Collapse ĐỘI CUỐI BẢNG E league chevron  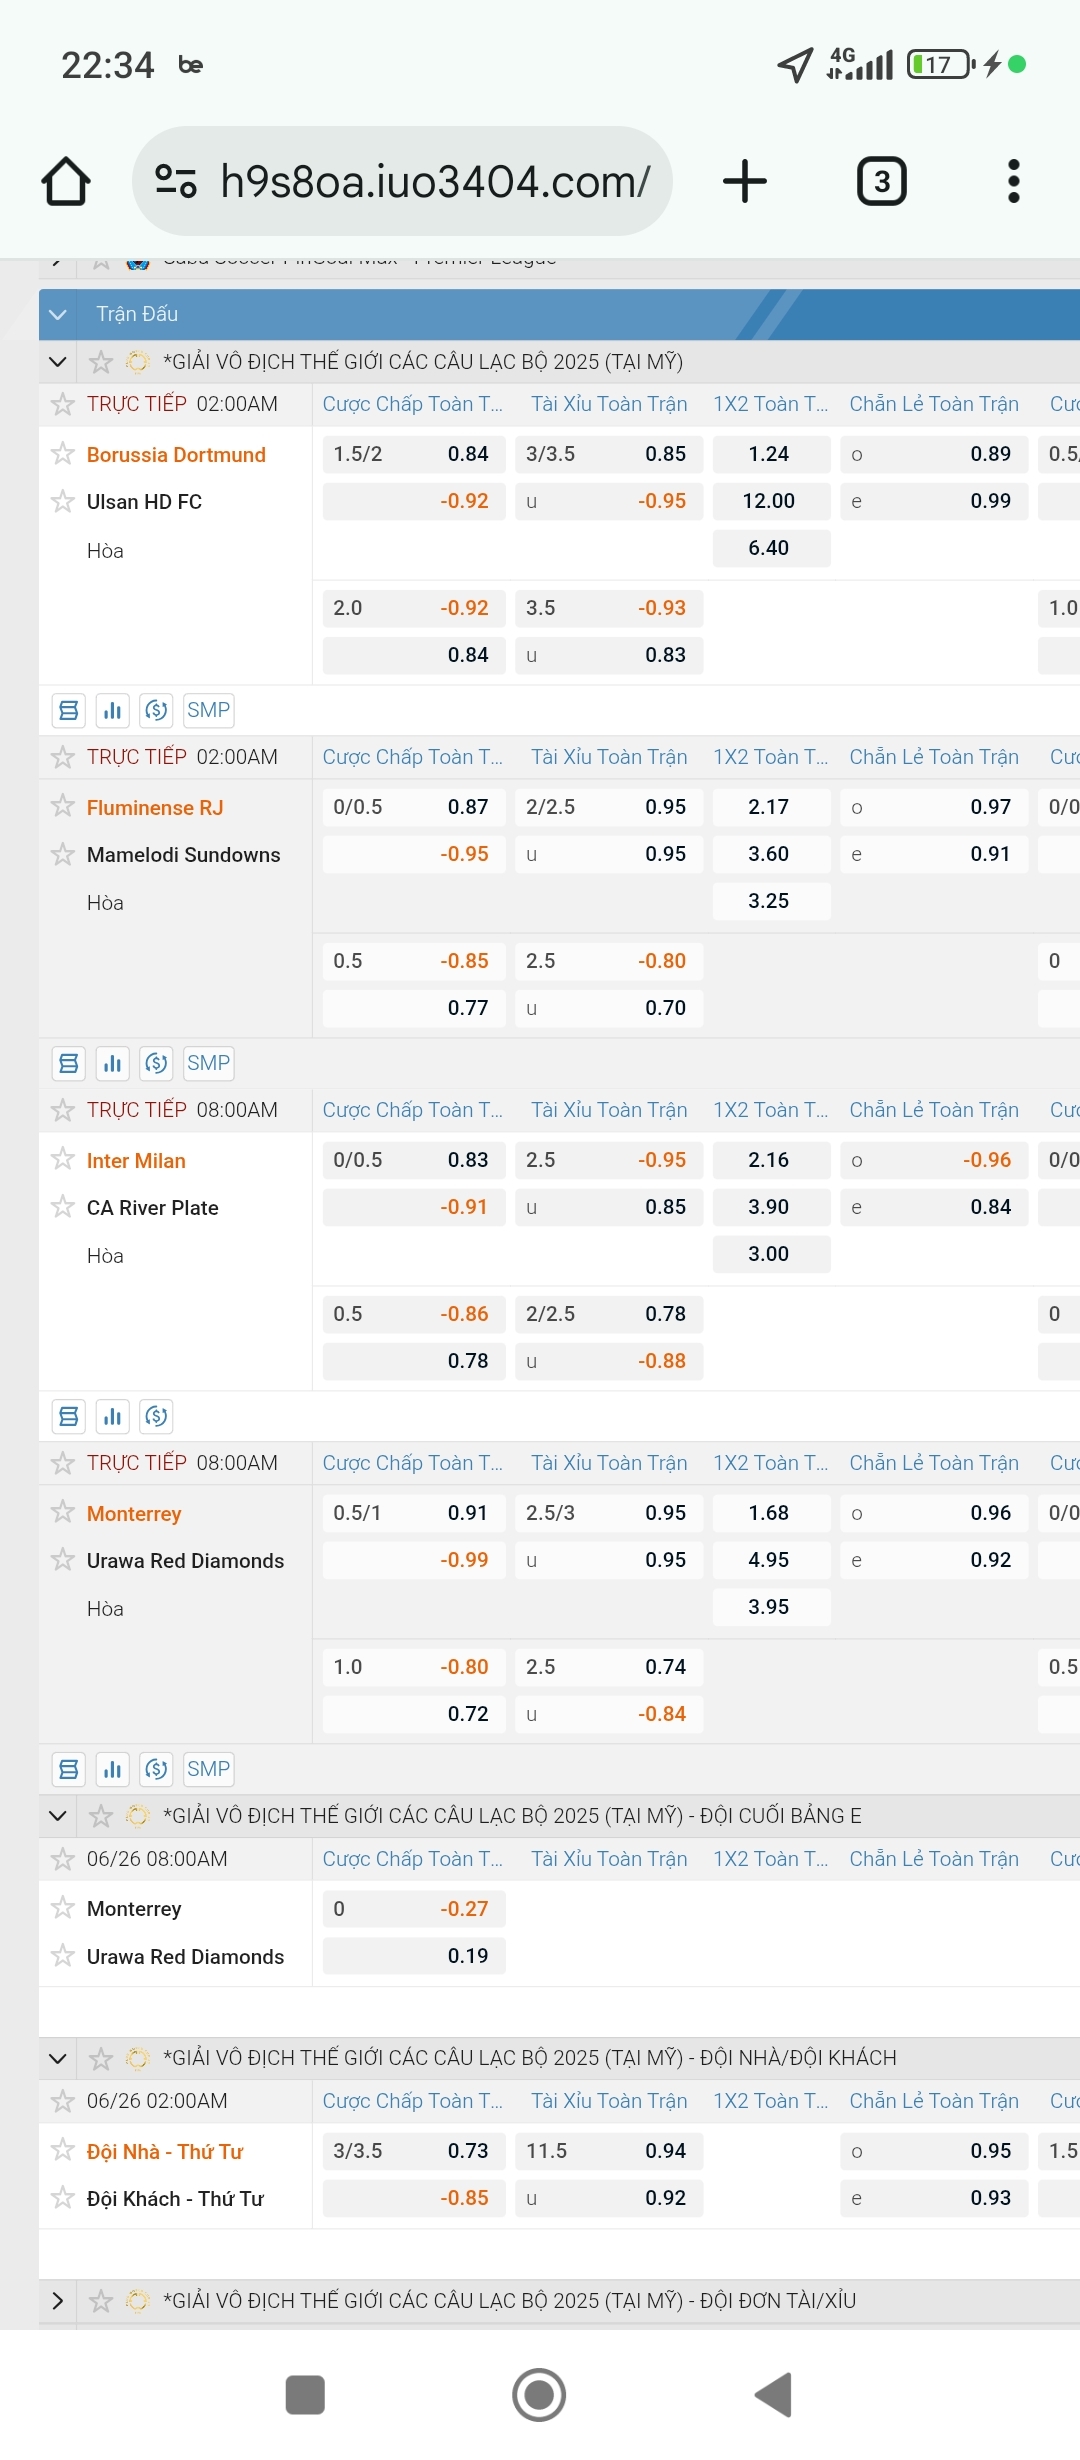[x=58, y=1816]
